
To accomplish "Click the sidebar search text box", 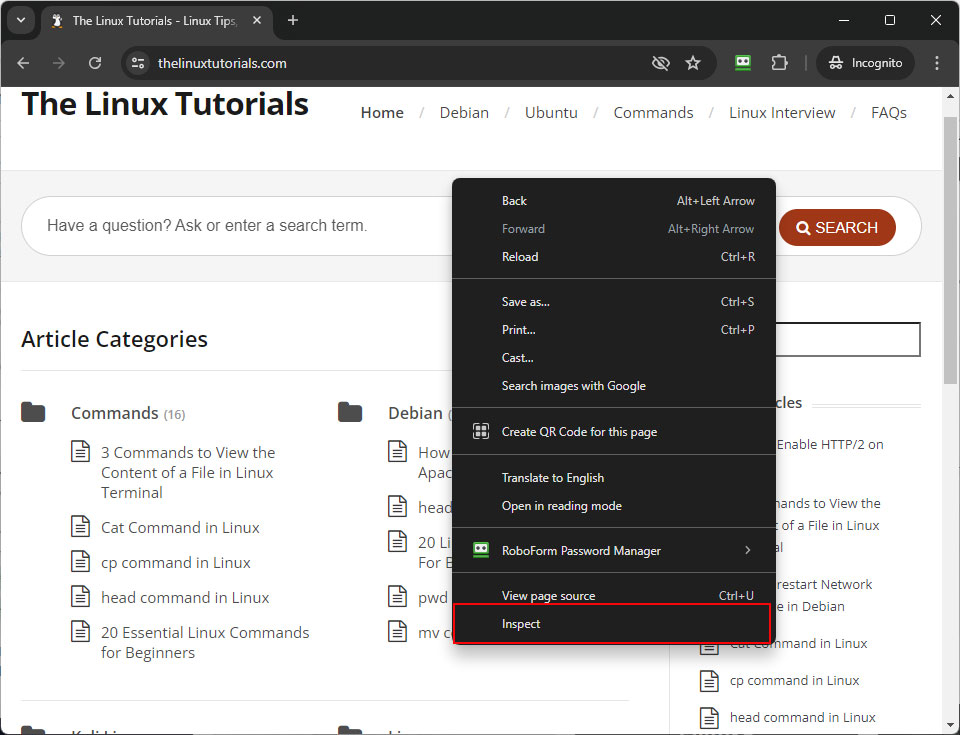I will [847, 339].
